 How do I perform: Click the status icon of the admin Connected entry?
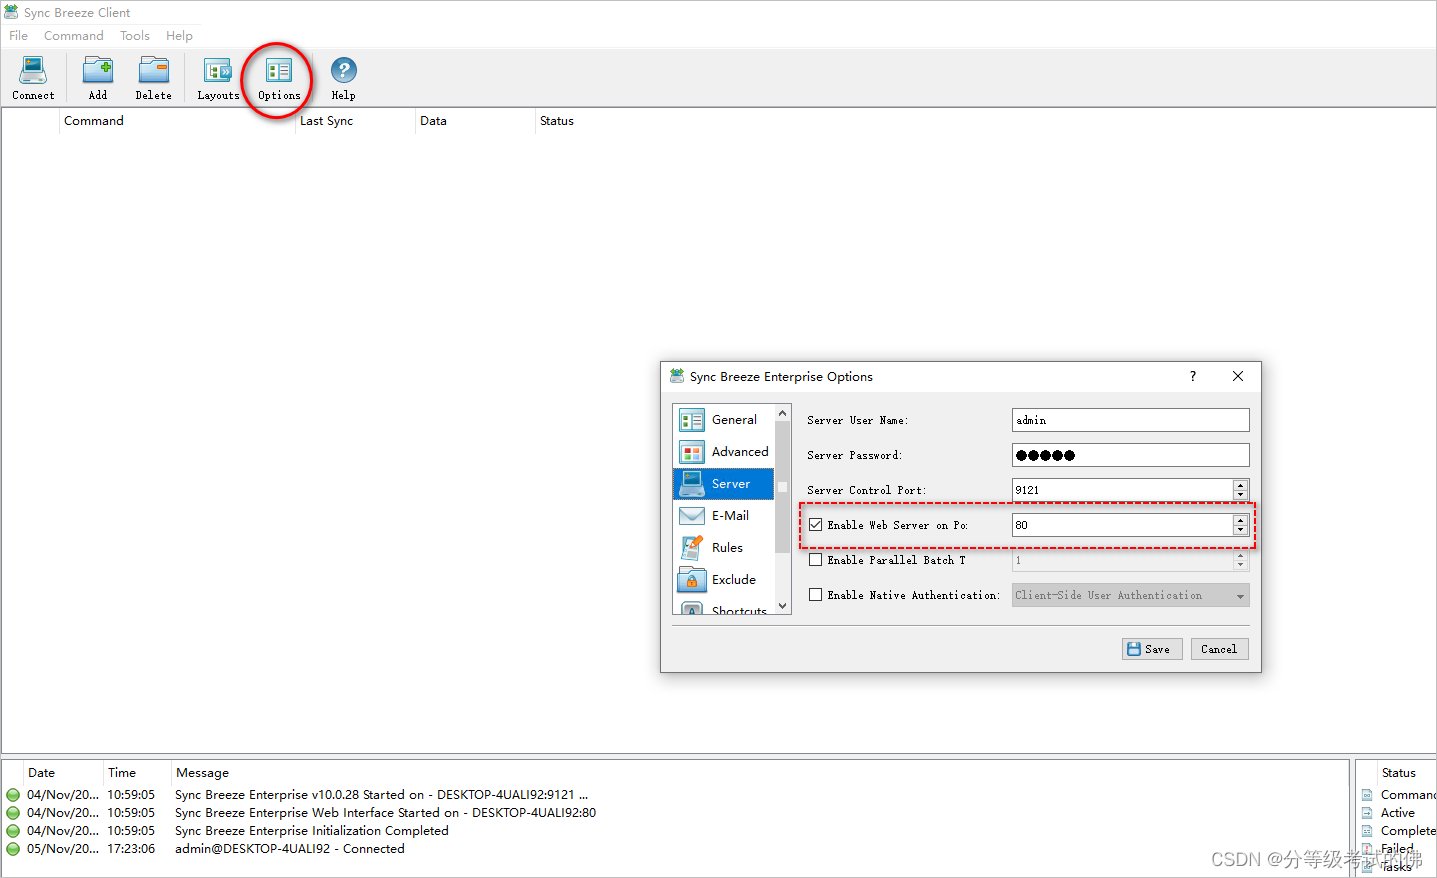pos(13,849)
